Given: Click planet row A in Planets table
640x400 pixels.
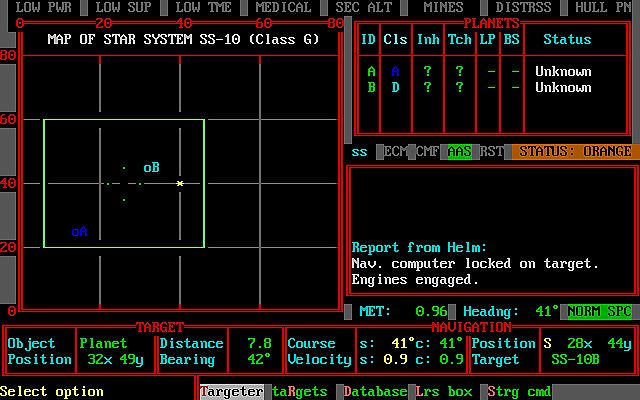Looking at the screenshot, I should click(x=491, y=71).
